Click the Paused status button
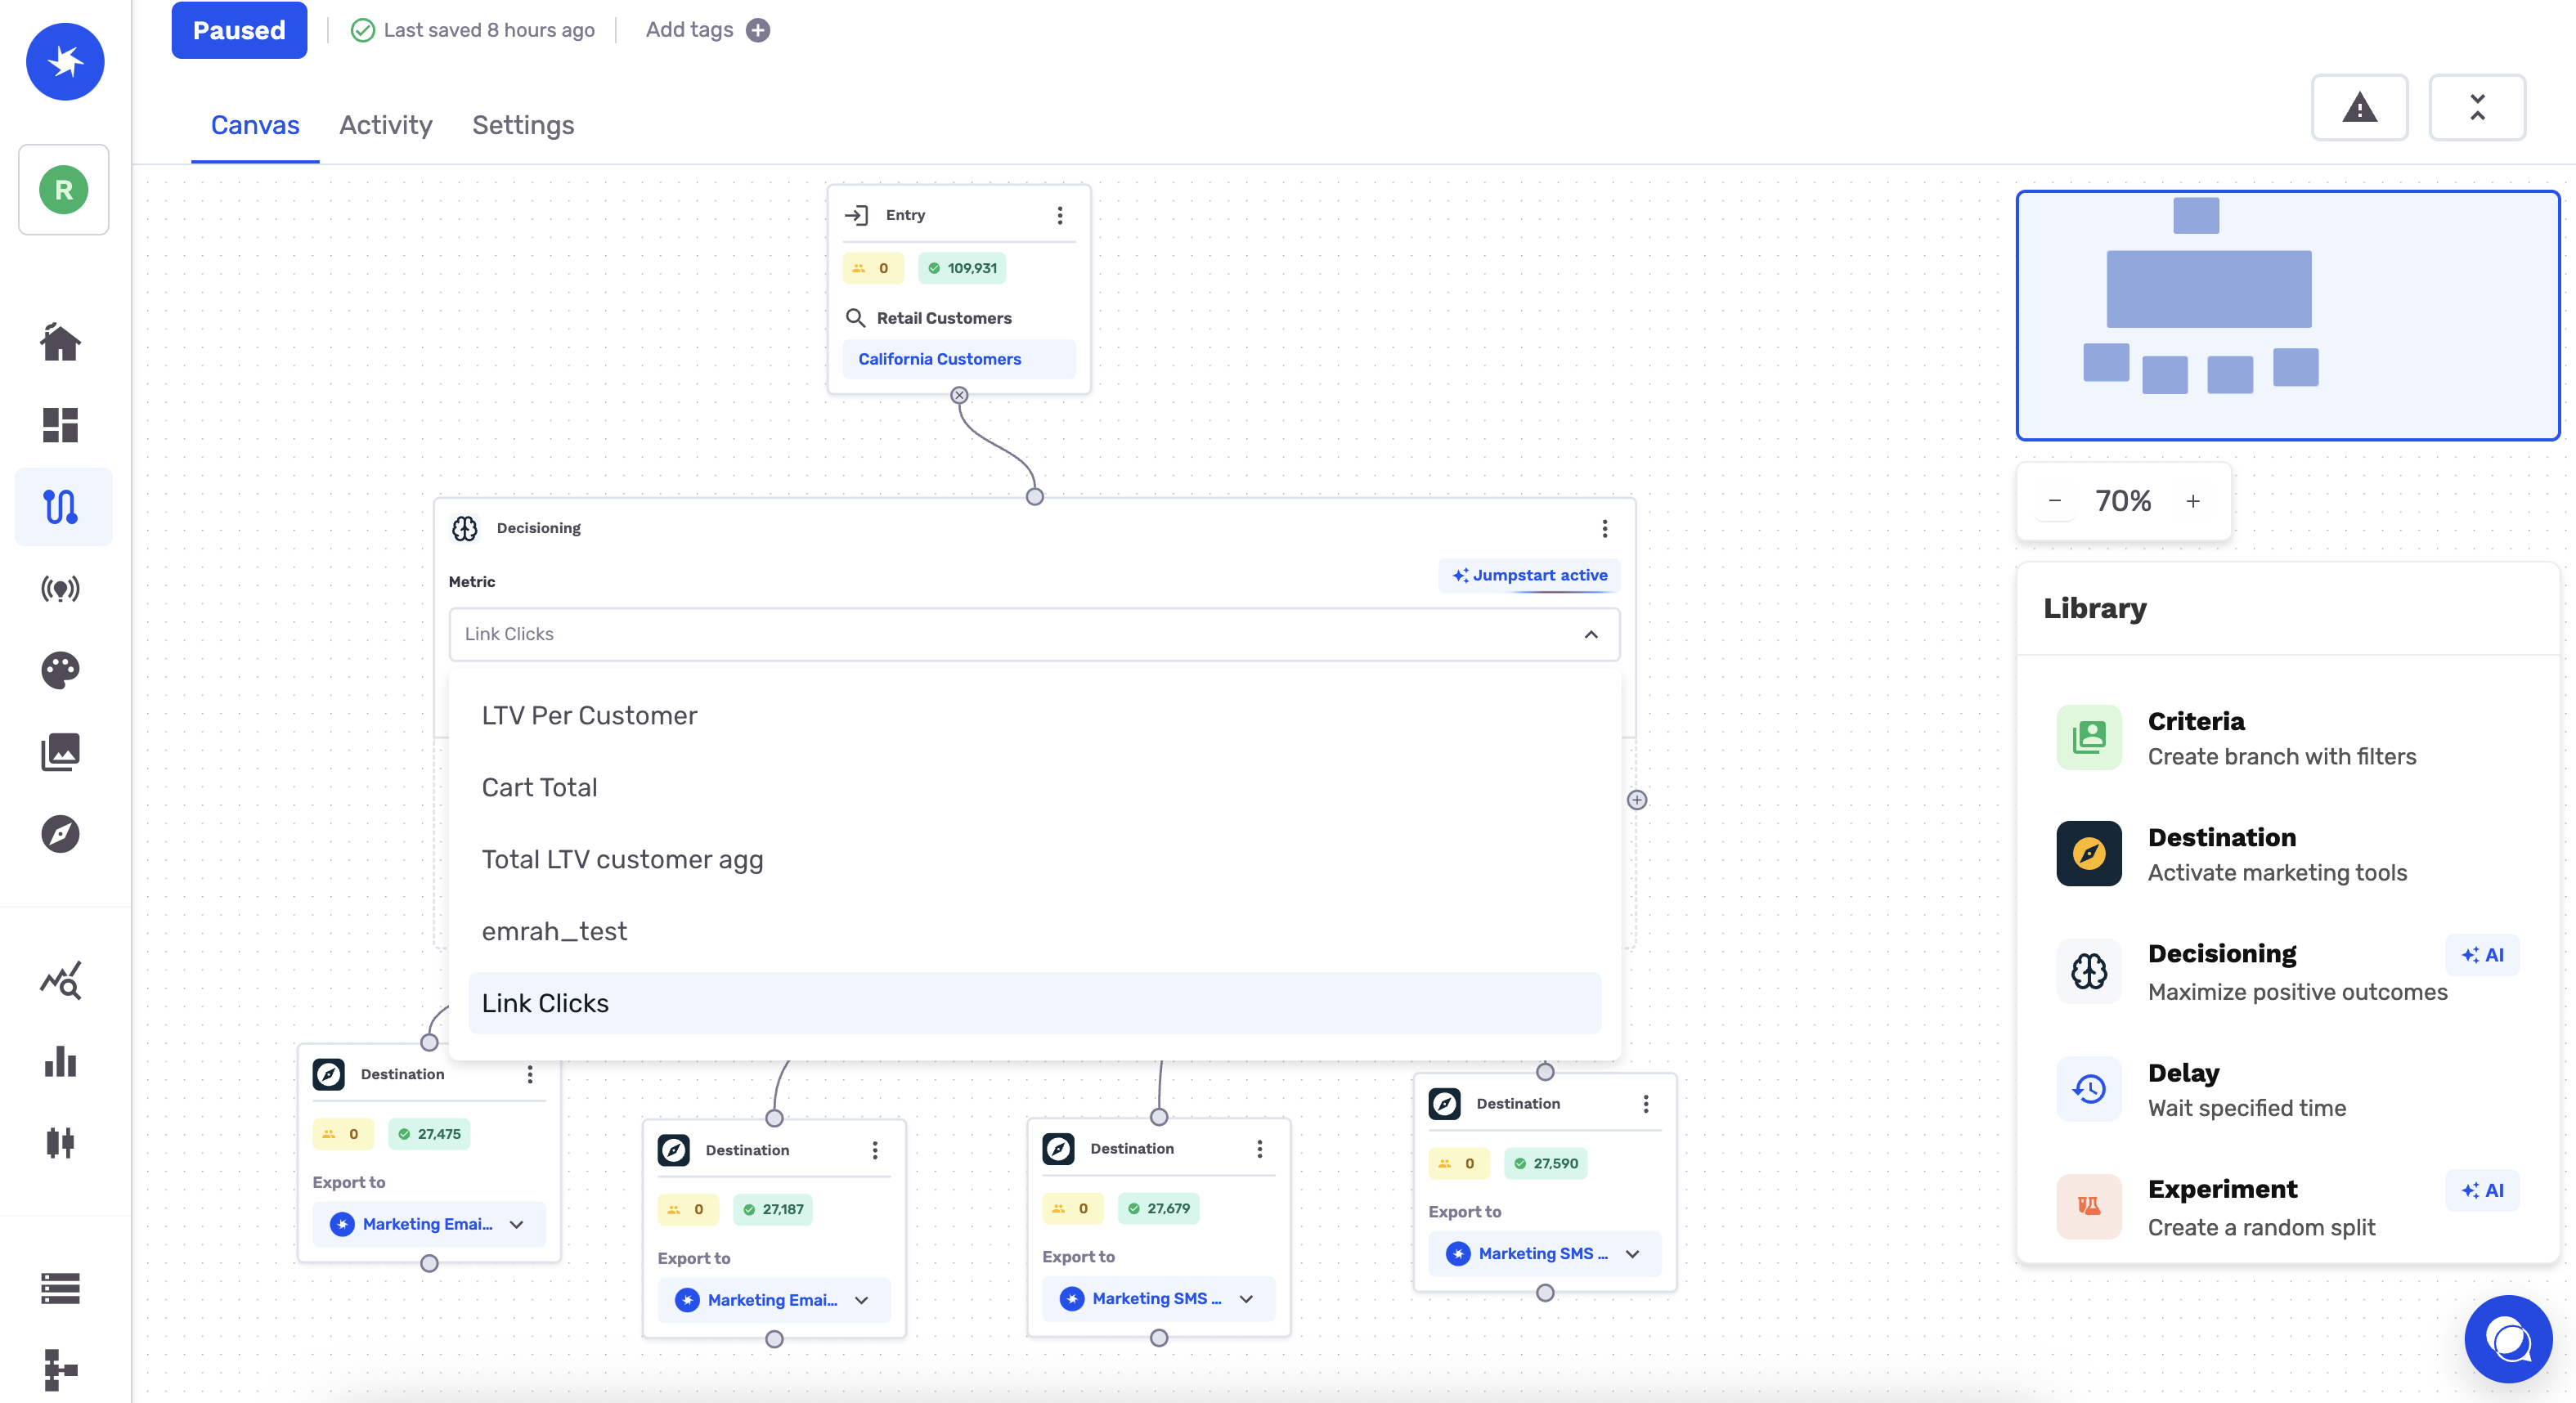The width and height of the screenshot is (2576, 1403). click(239, 30)
